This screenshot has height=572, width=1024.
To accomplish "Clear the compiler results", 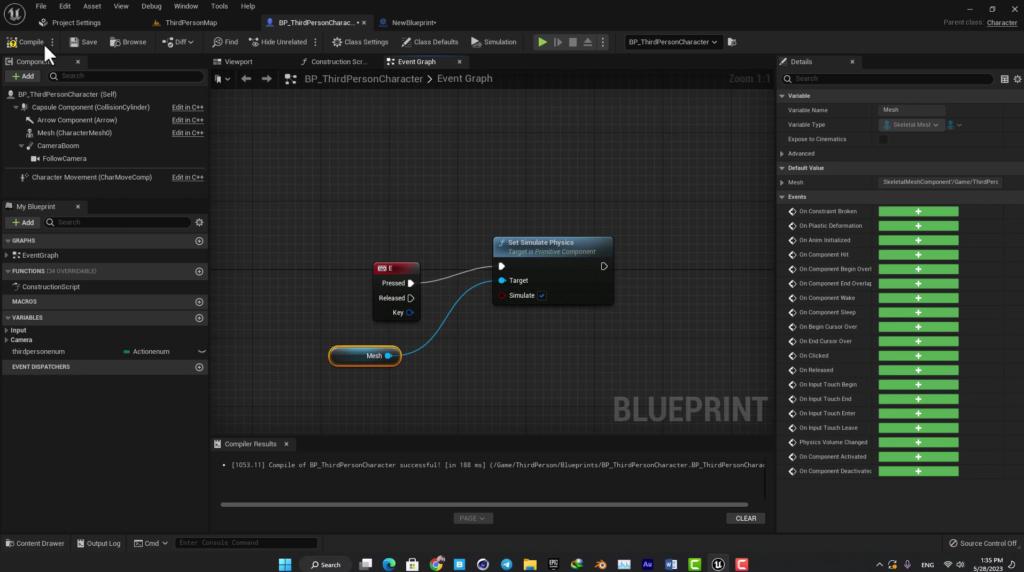I will click(x=746, y=518).
